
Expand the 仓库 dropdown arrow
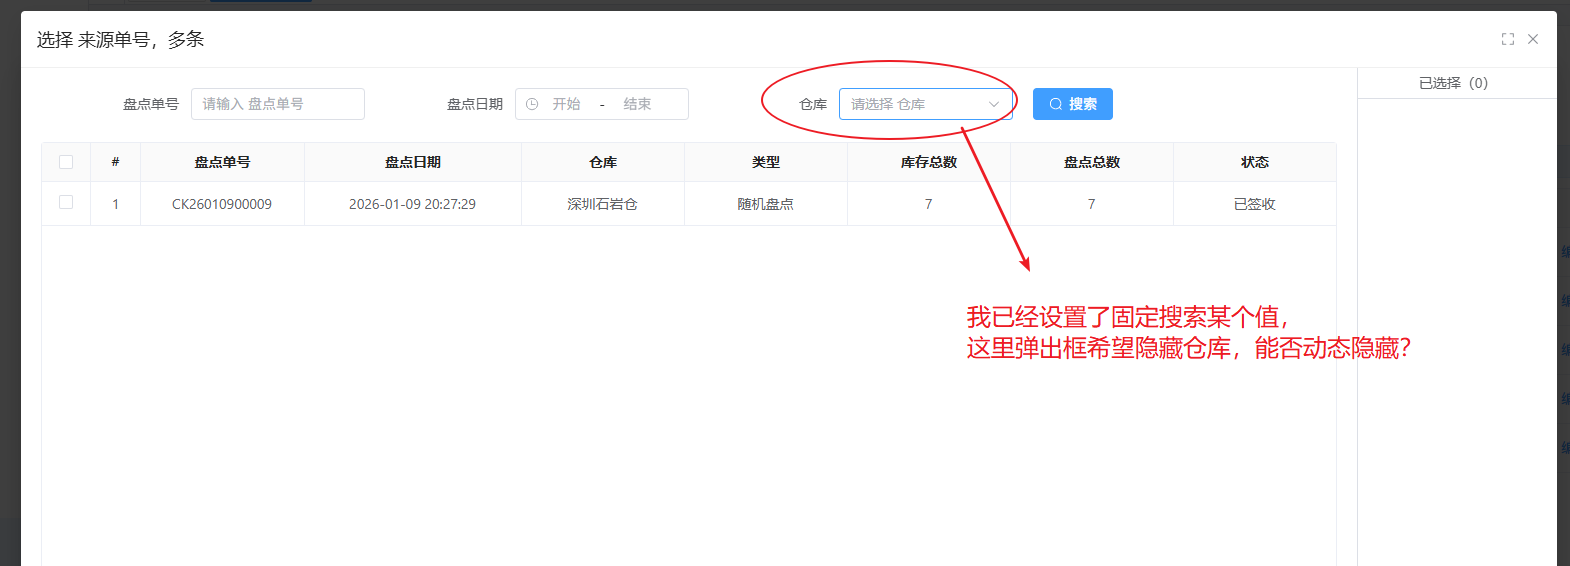pyautogui.click(x=994, y=104)
